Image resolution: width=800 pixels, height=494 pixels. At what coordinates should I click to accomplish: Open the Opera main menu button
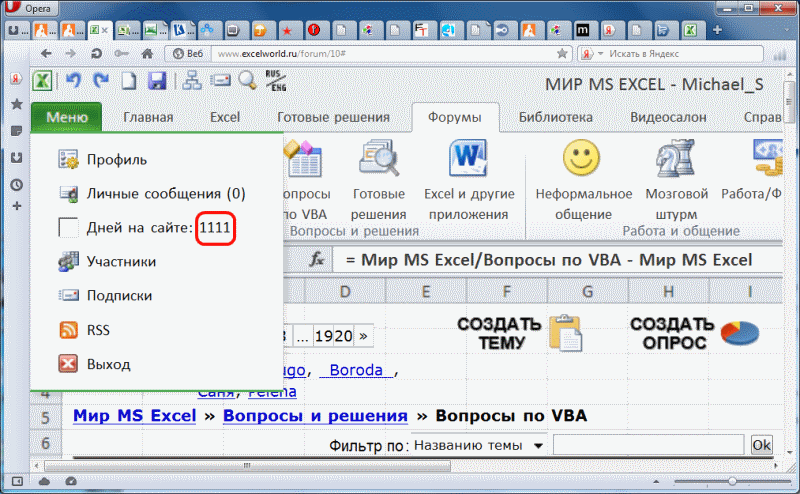(30, 8)
